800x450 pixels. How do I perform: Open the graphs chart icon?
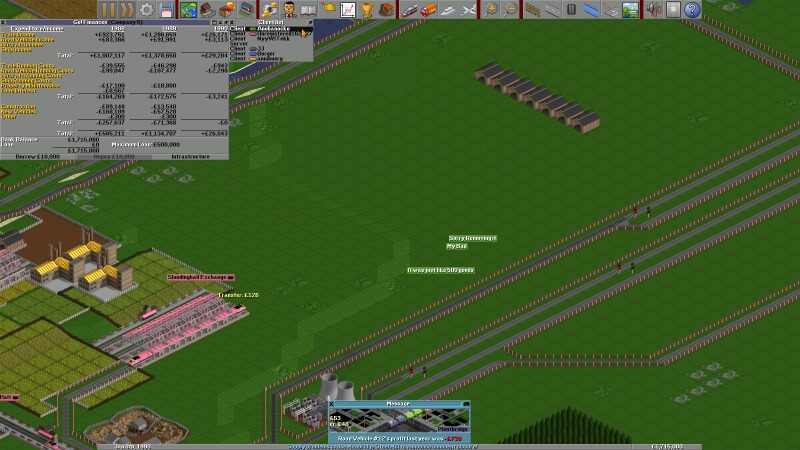pos(347,9)
